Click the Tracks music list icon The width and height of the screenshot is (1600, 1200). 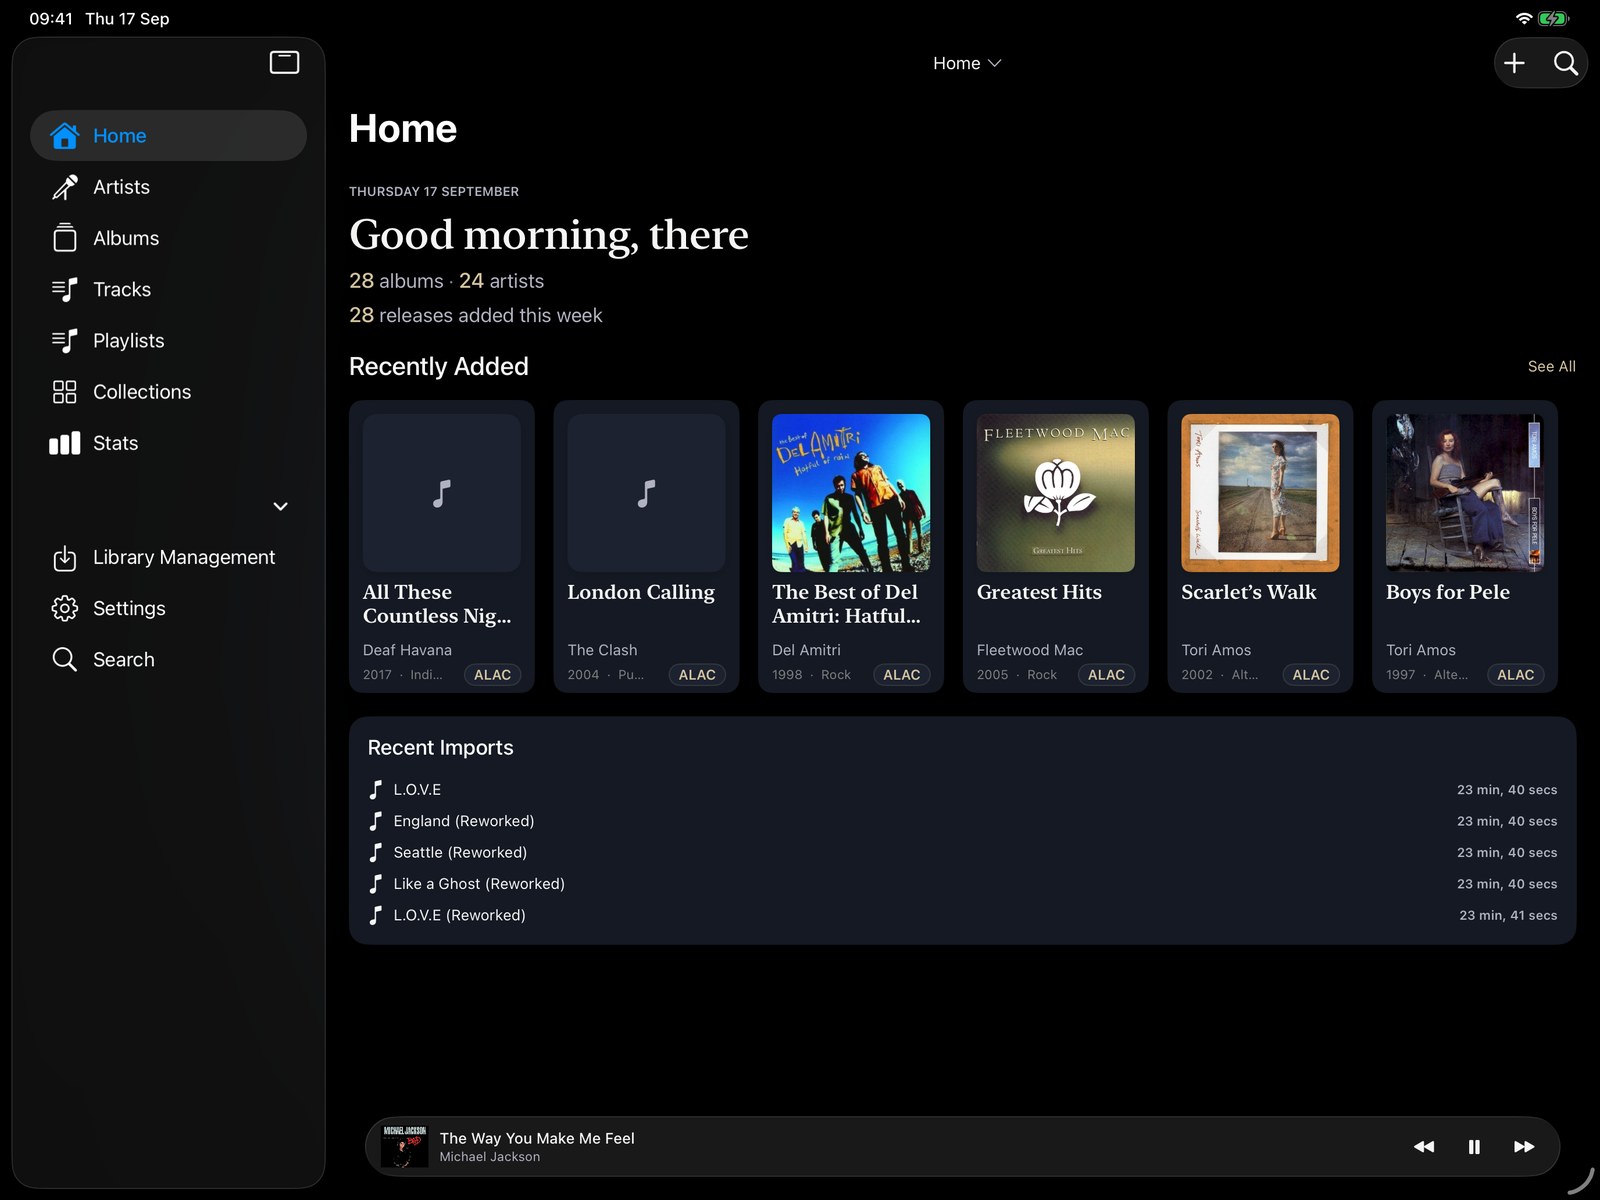tap(65, 289)
